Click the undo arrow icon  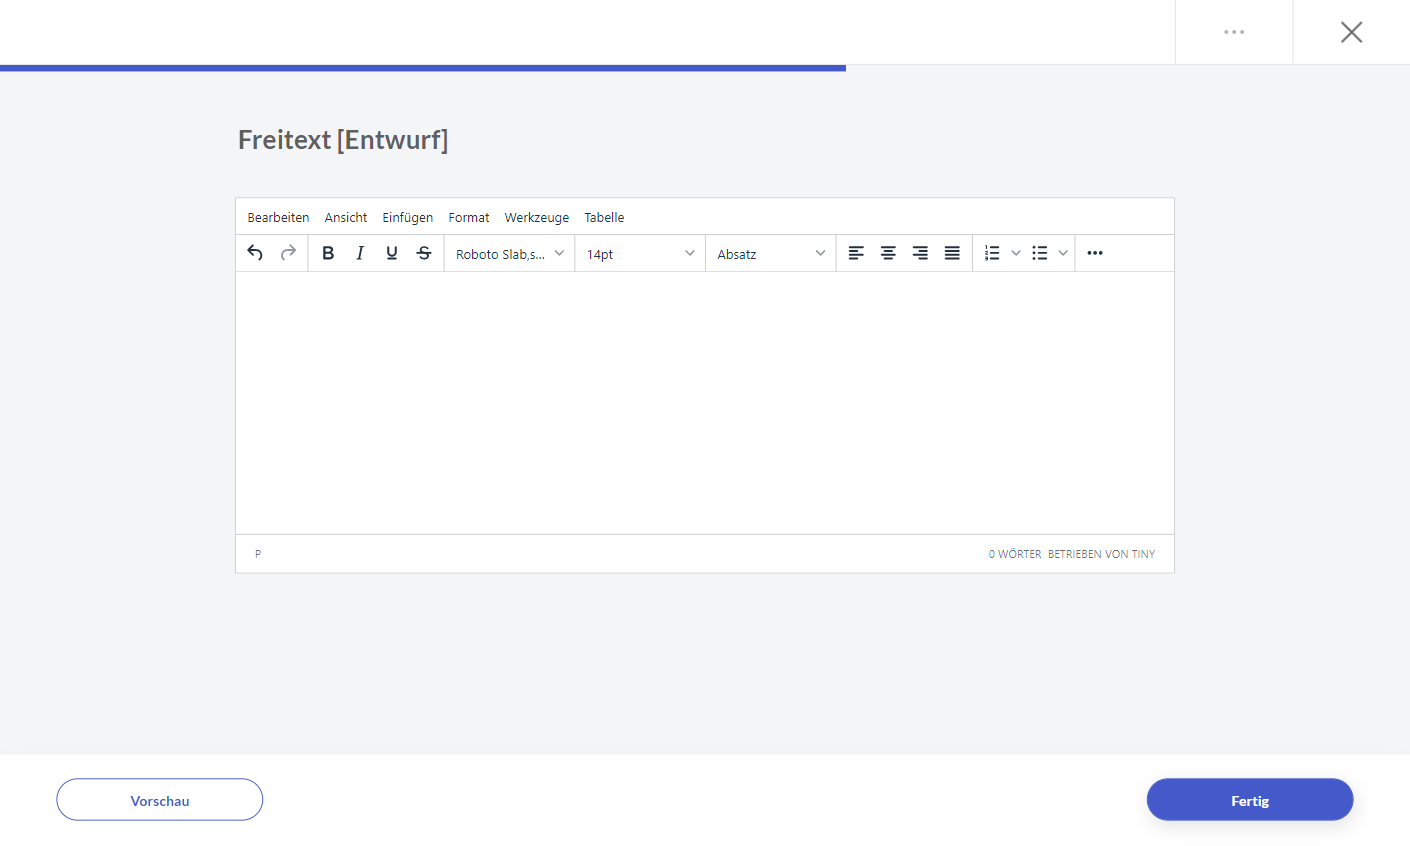point(255,253)
